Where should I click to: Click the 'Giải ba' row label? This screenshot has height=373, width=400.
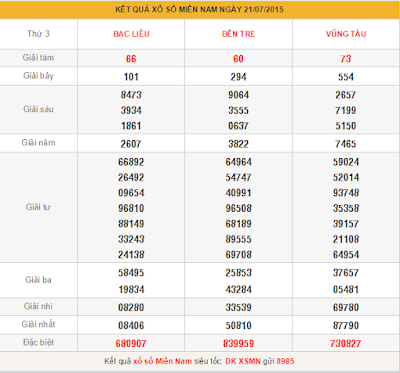pos(38,280)
